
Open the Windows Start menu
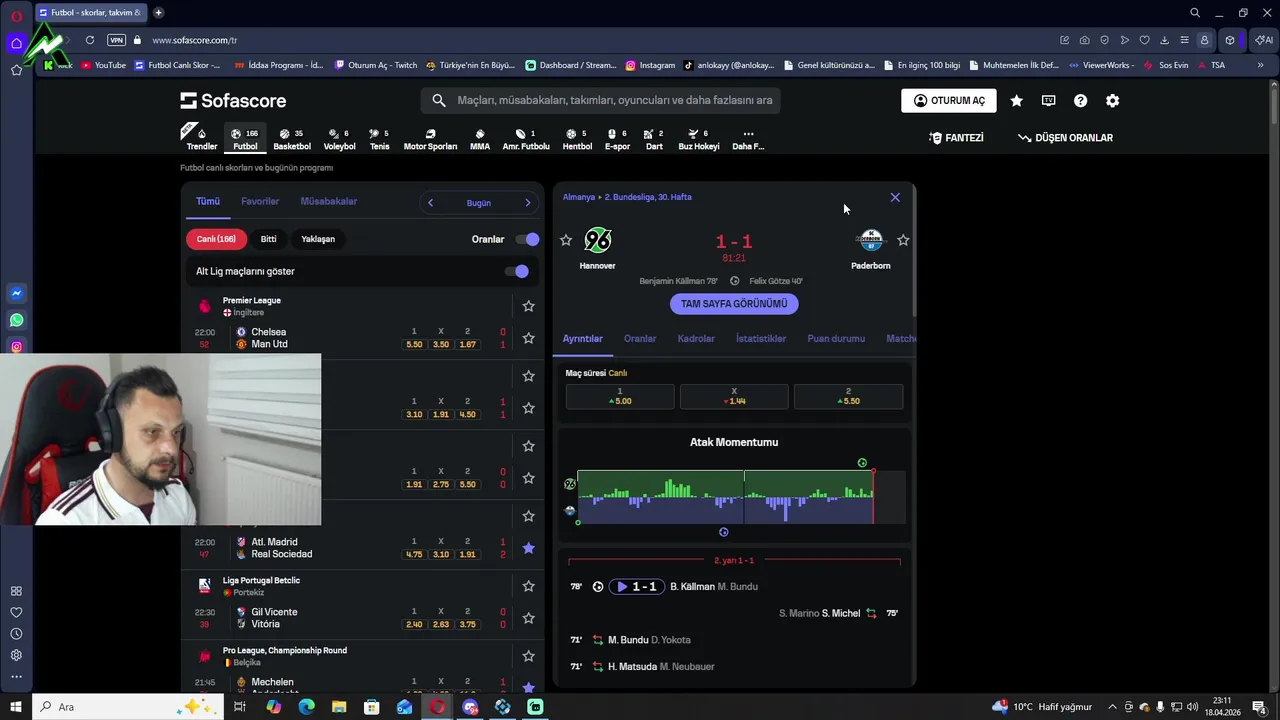16,707
